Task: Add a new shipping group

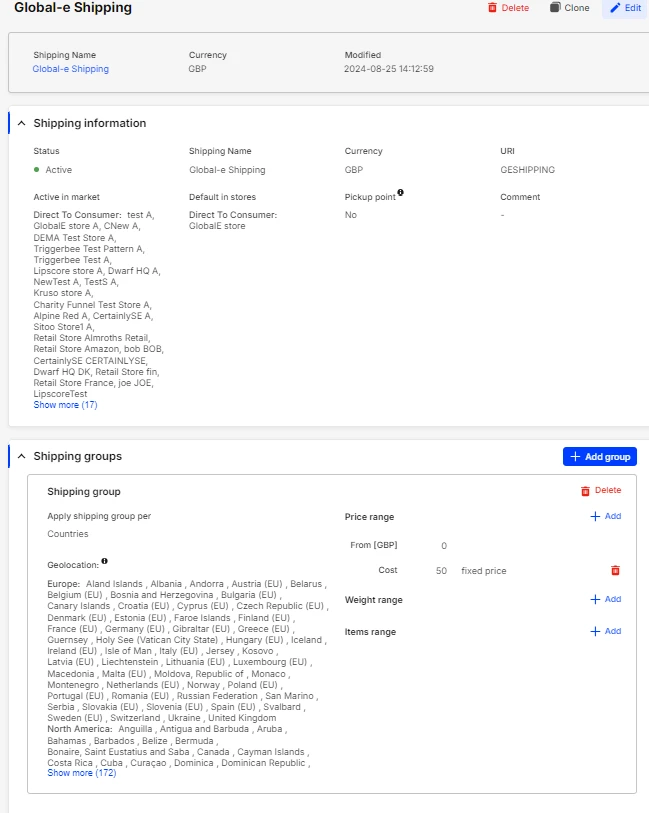Action: (x=600, y=456)
